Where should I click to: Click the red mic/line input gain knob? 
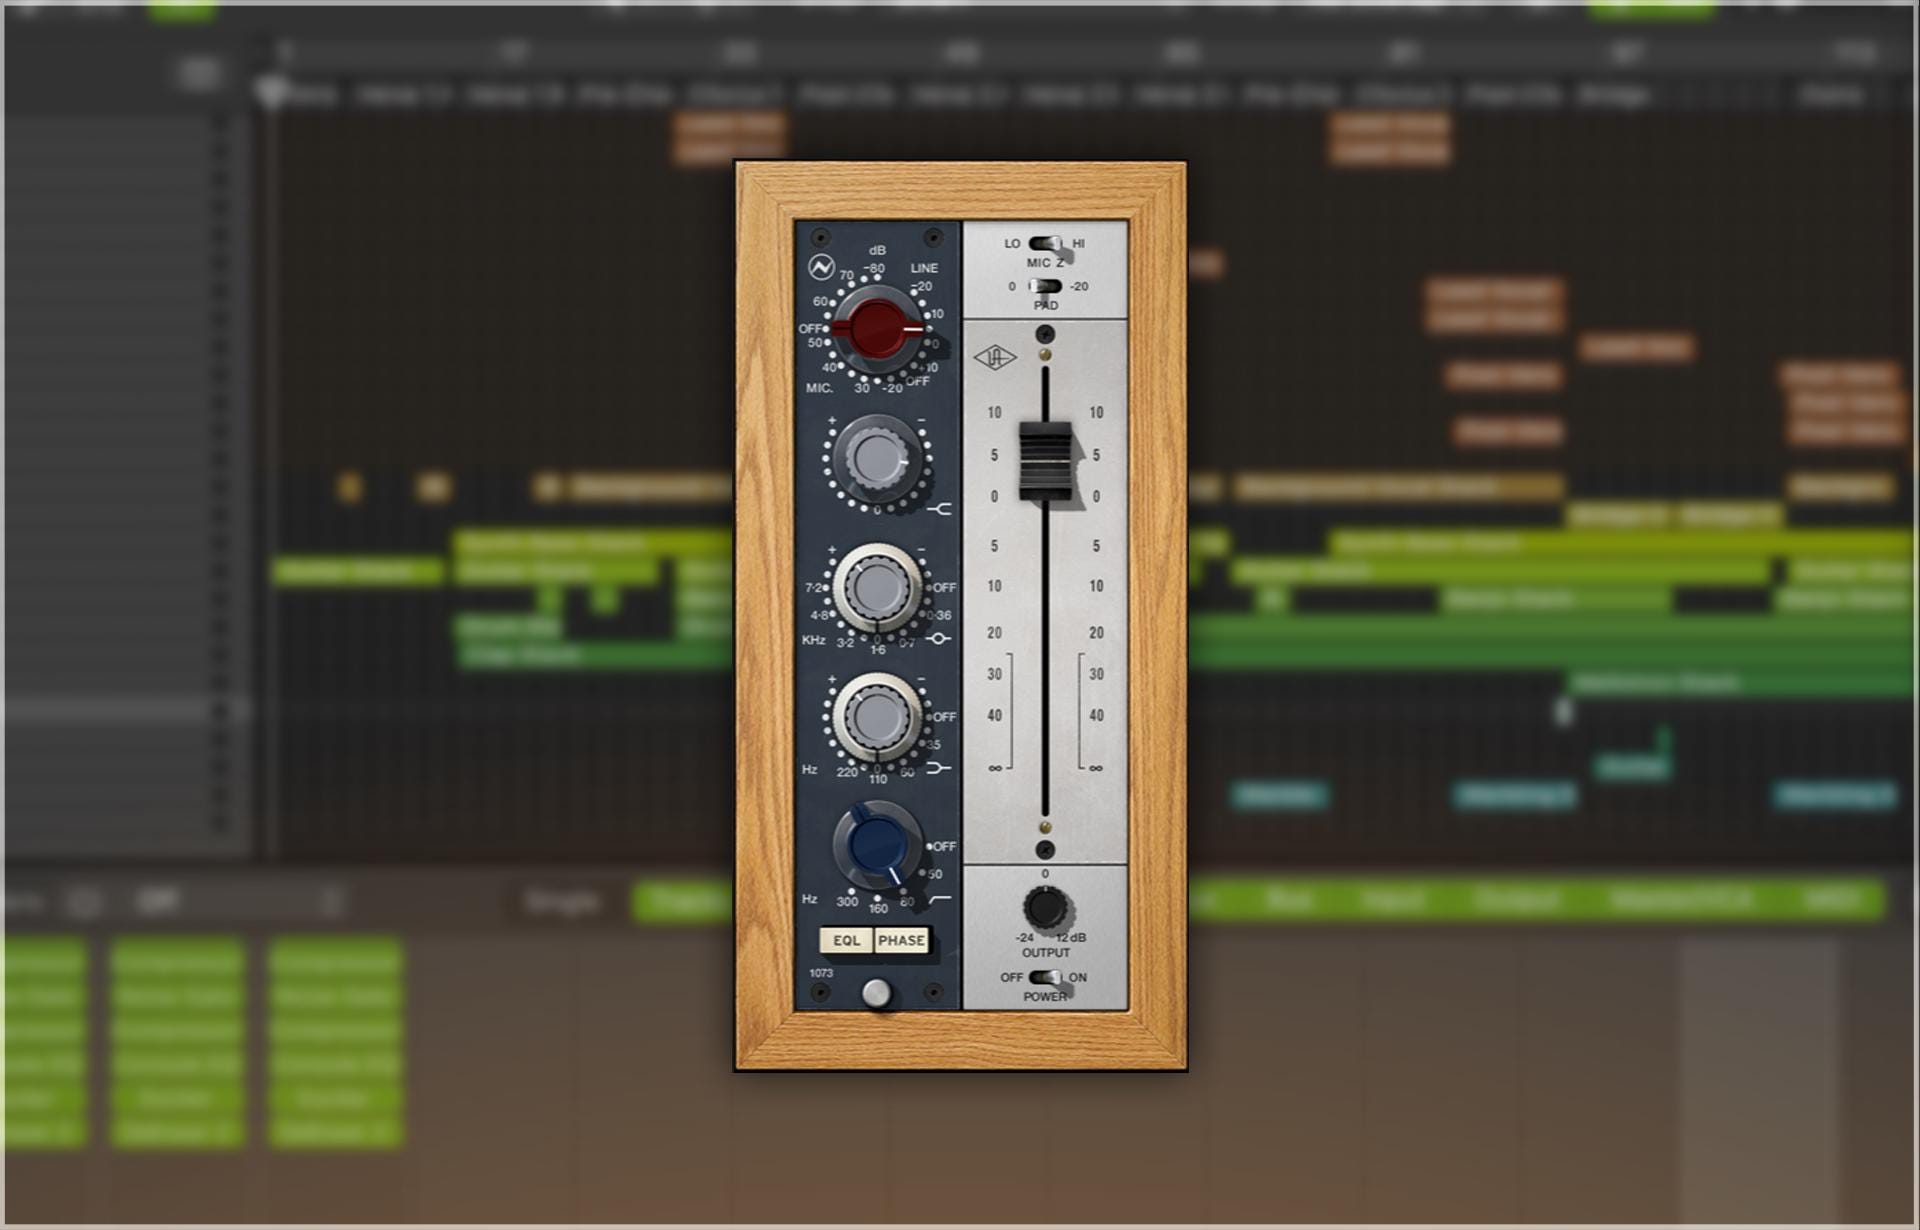coord(877,329)
